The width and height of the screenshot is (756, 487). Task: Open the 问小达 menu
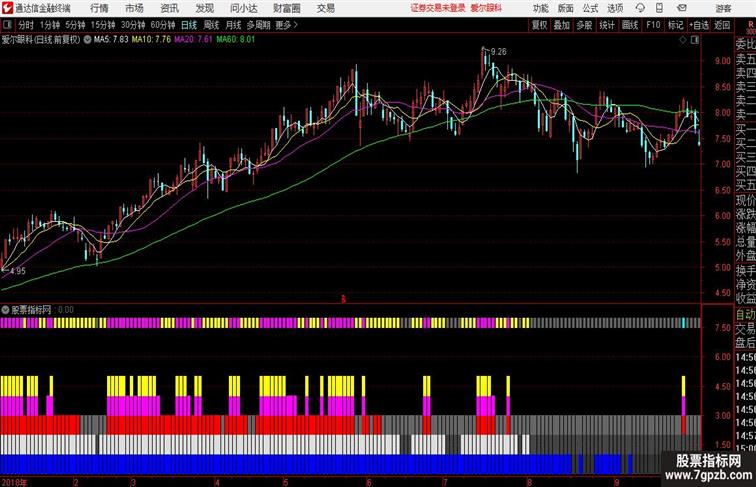pyautogui.click(x=243, y=8)
